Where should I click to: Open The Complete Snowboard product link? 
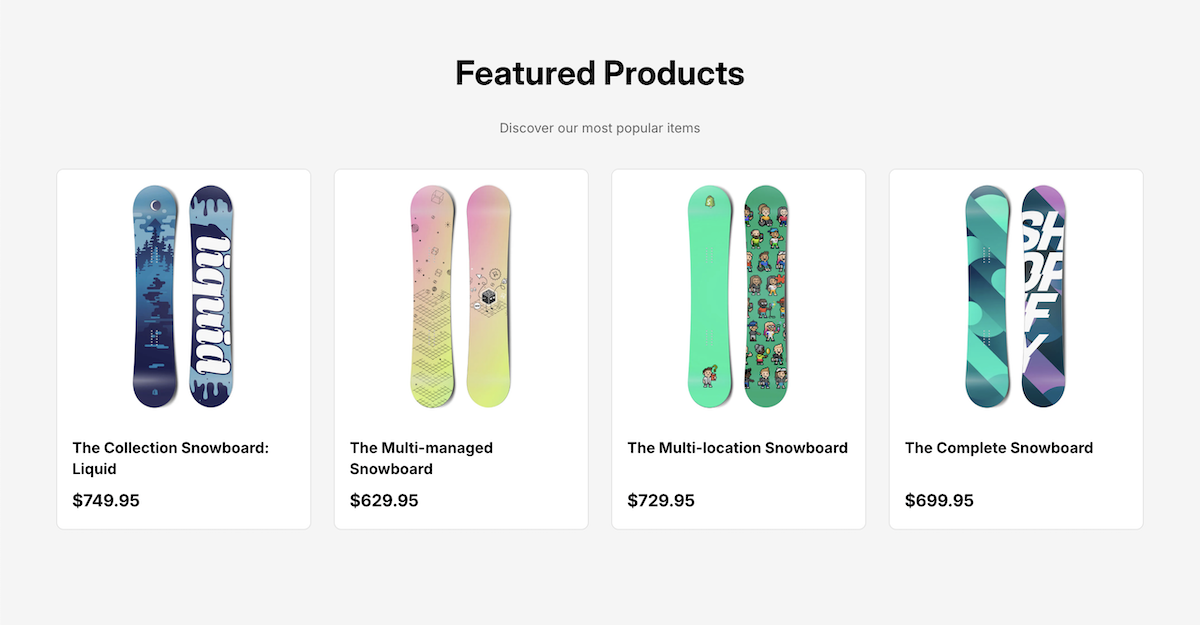(x=999, y=448)
